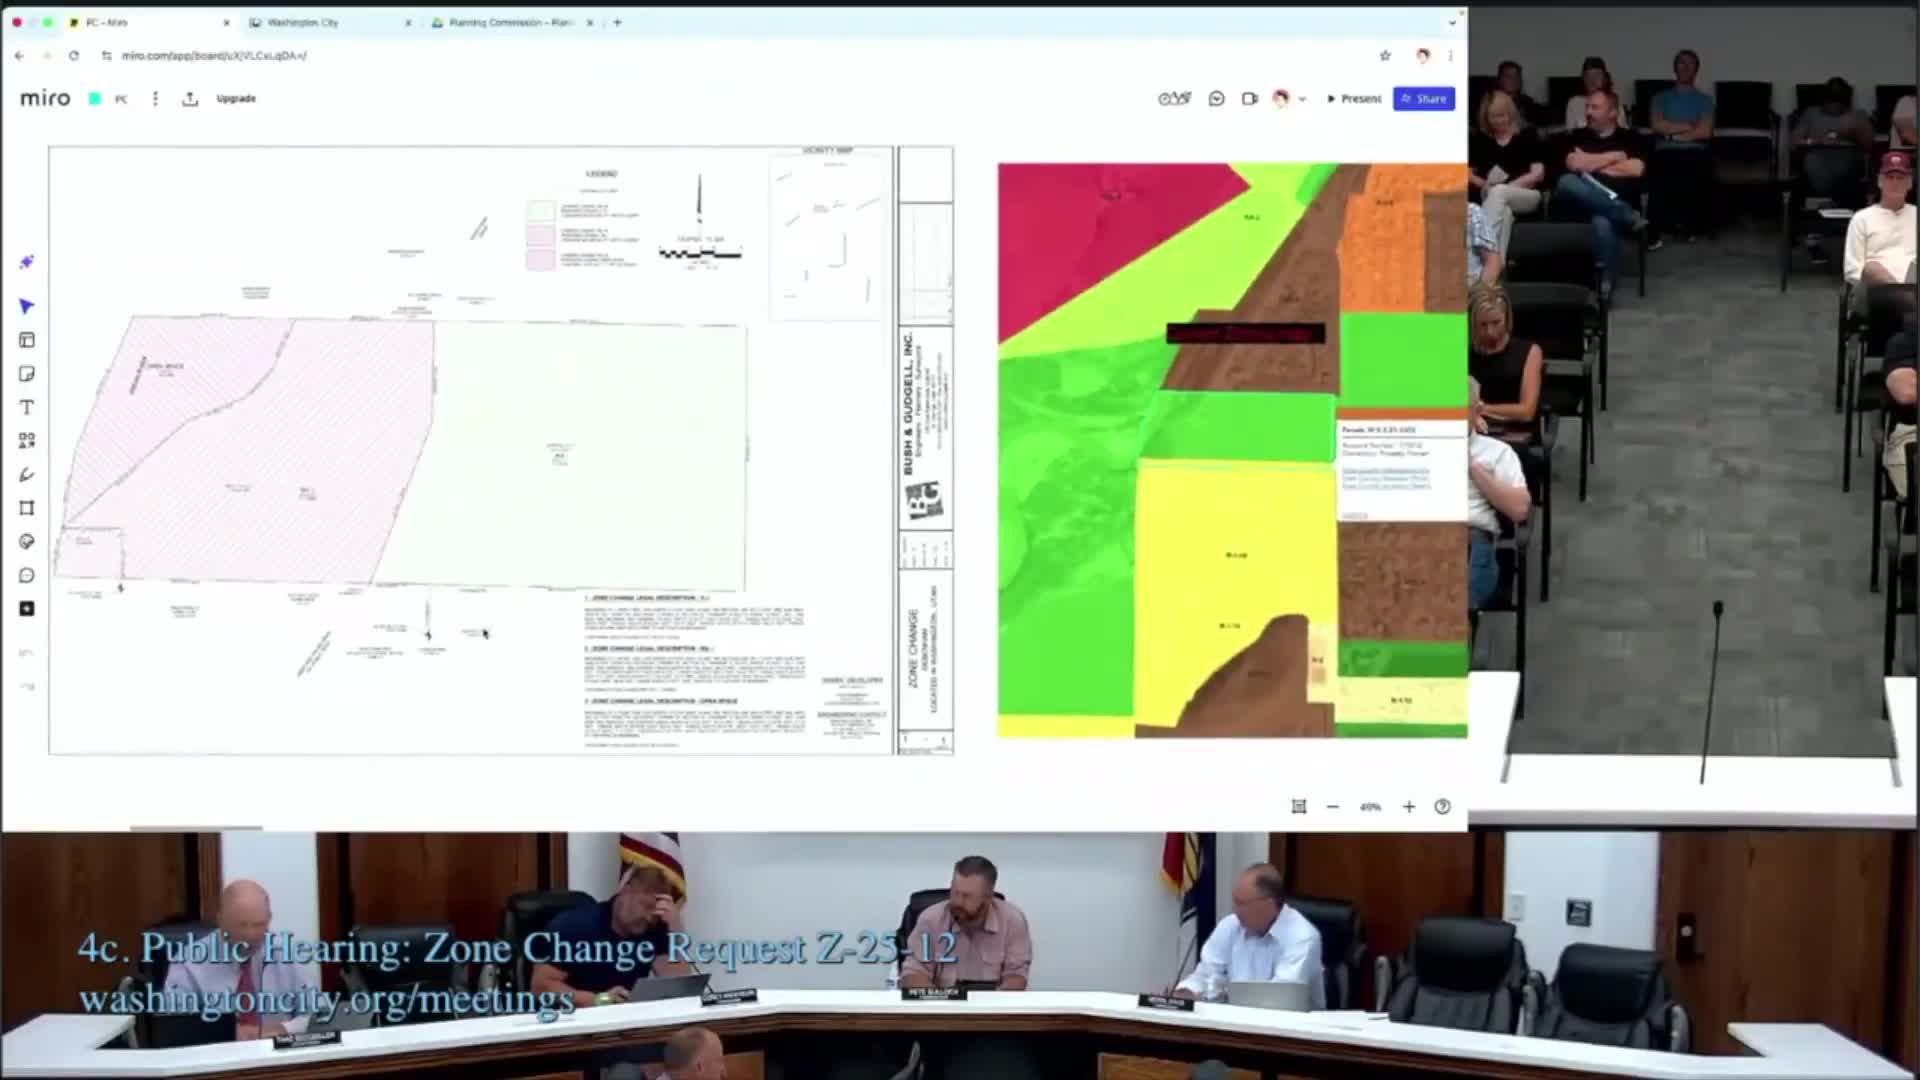The height and width of the screenshot is (1080, 1920).
Task: Select the cursor arrow tool
Action: pyautogui.click(x=27, y=306)
